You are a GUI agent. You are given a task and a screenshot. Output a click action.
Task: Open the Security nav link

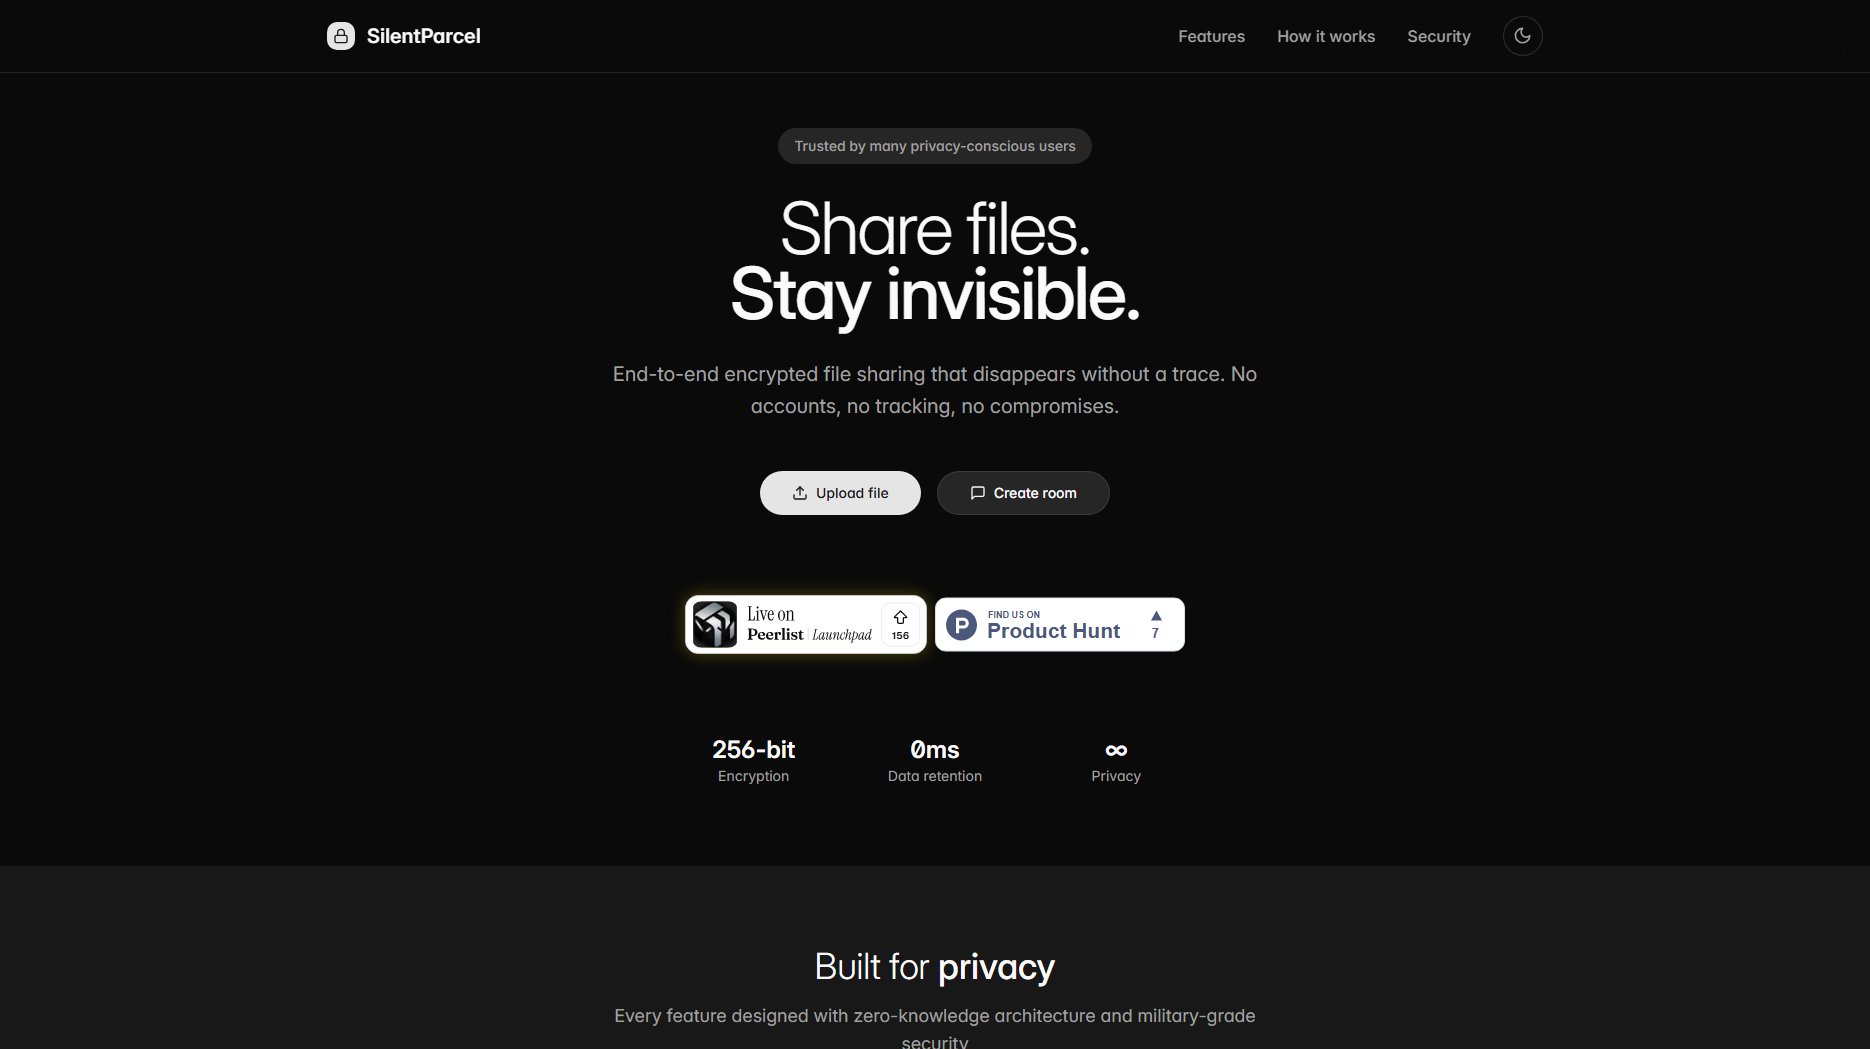click(1438, 36)
